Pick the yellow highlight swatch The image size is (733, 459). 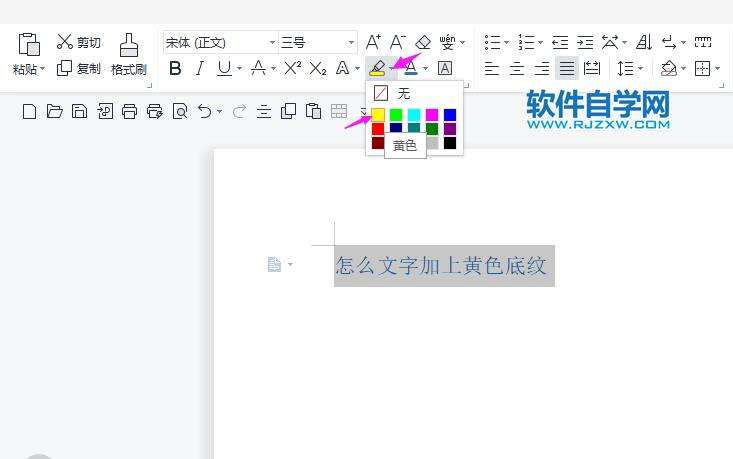[x=378, y=115]
